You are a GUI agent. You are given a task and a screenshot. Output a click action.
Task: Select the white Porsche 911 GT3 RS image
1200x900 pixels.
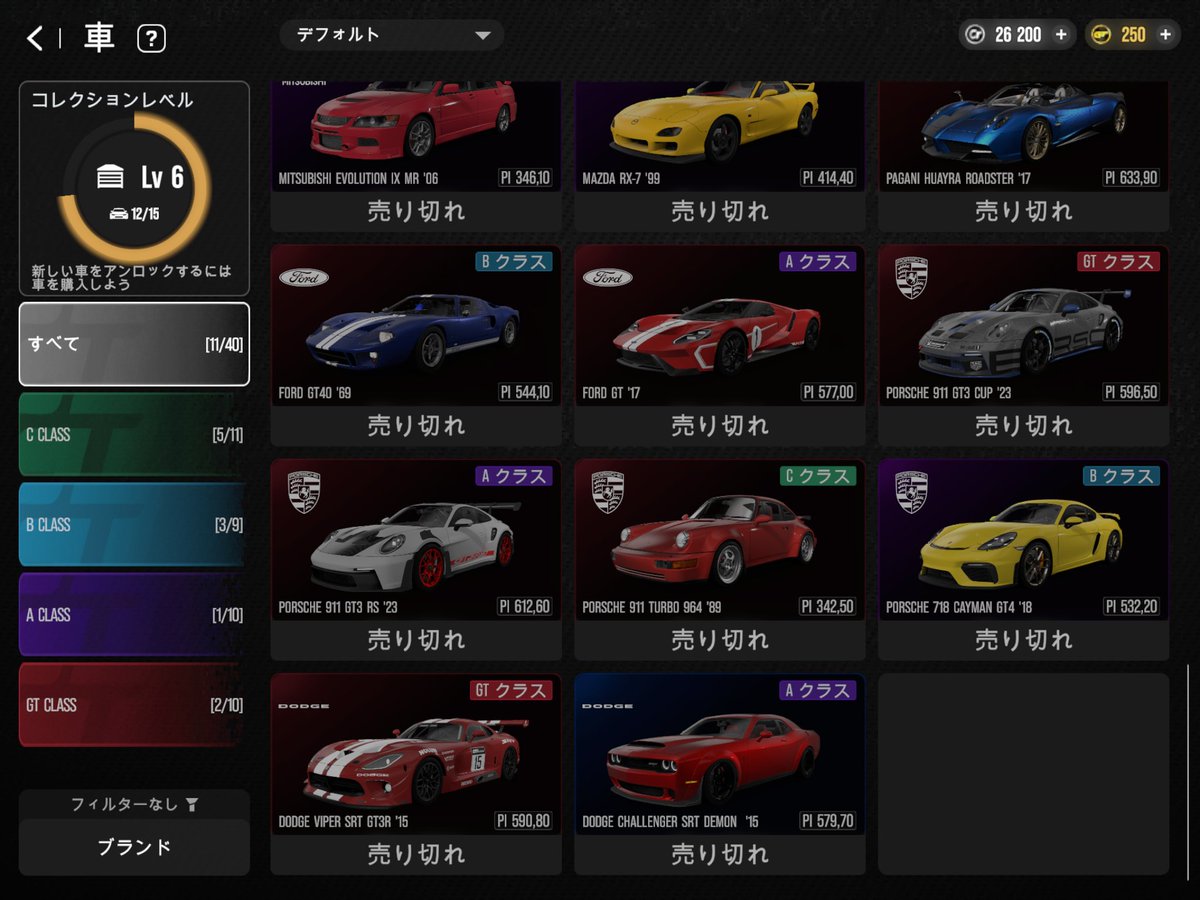point(416,545)
